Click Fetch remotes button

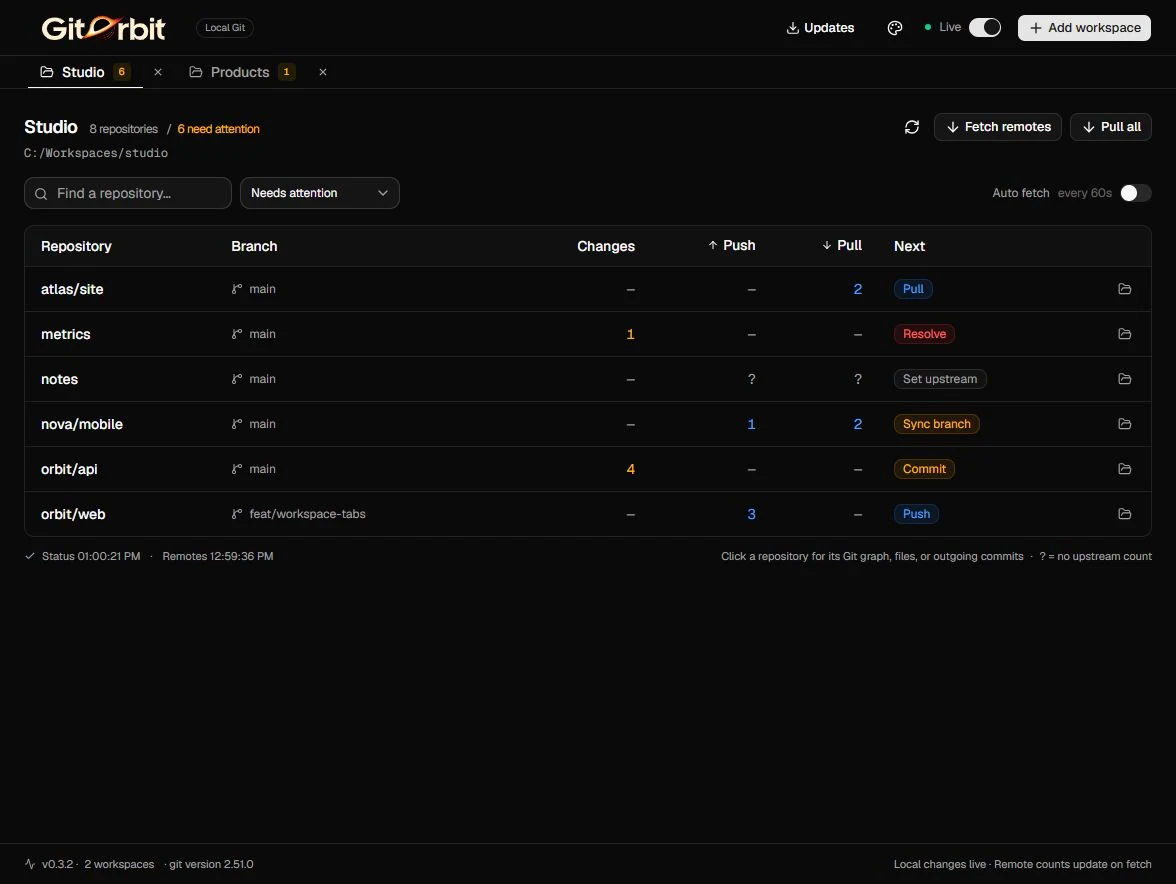click(998, 127)
